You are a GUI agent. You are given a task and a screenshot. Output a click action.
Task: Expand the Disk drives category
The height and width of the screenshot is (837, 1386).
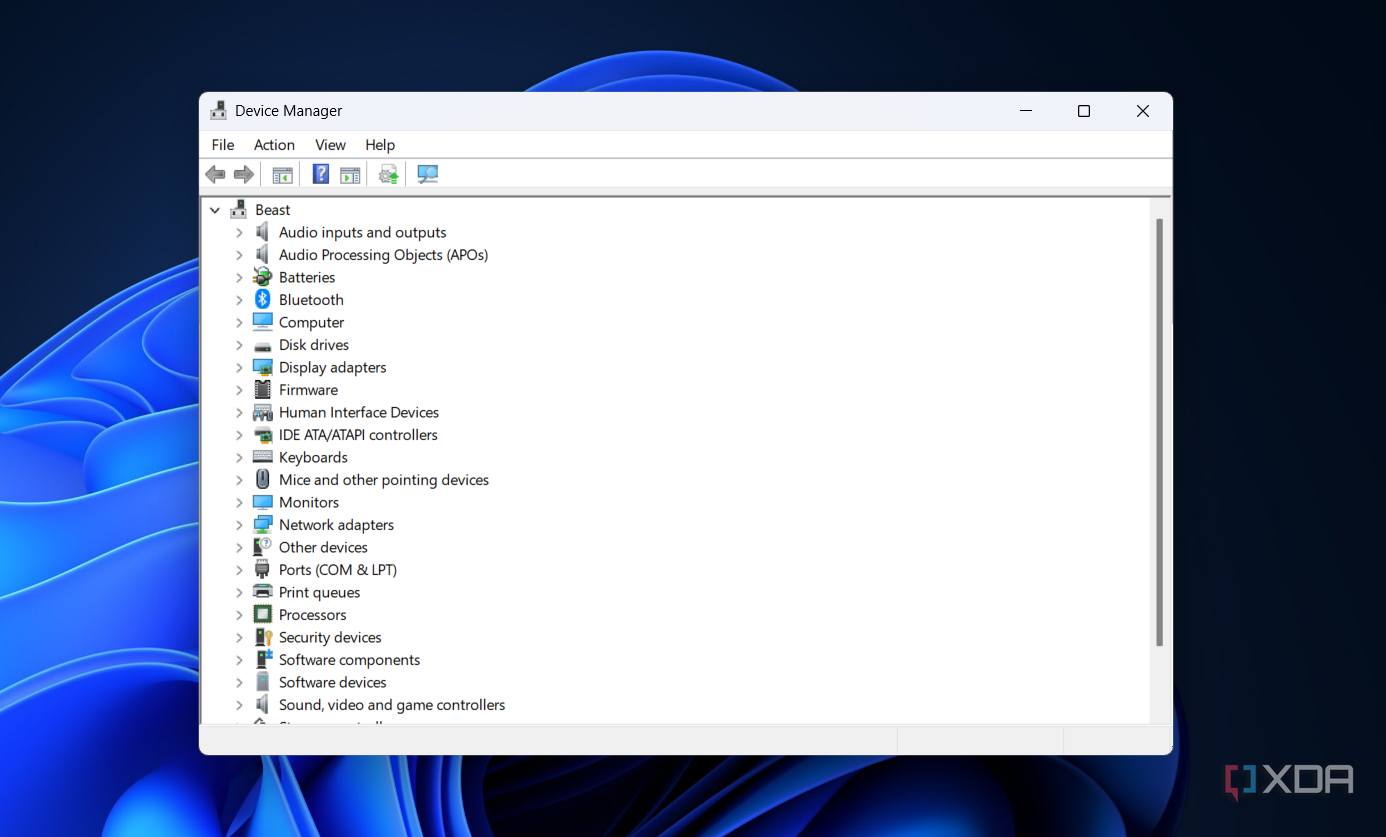pyautogui.click(x=239, y=345)
